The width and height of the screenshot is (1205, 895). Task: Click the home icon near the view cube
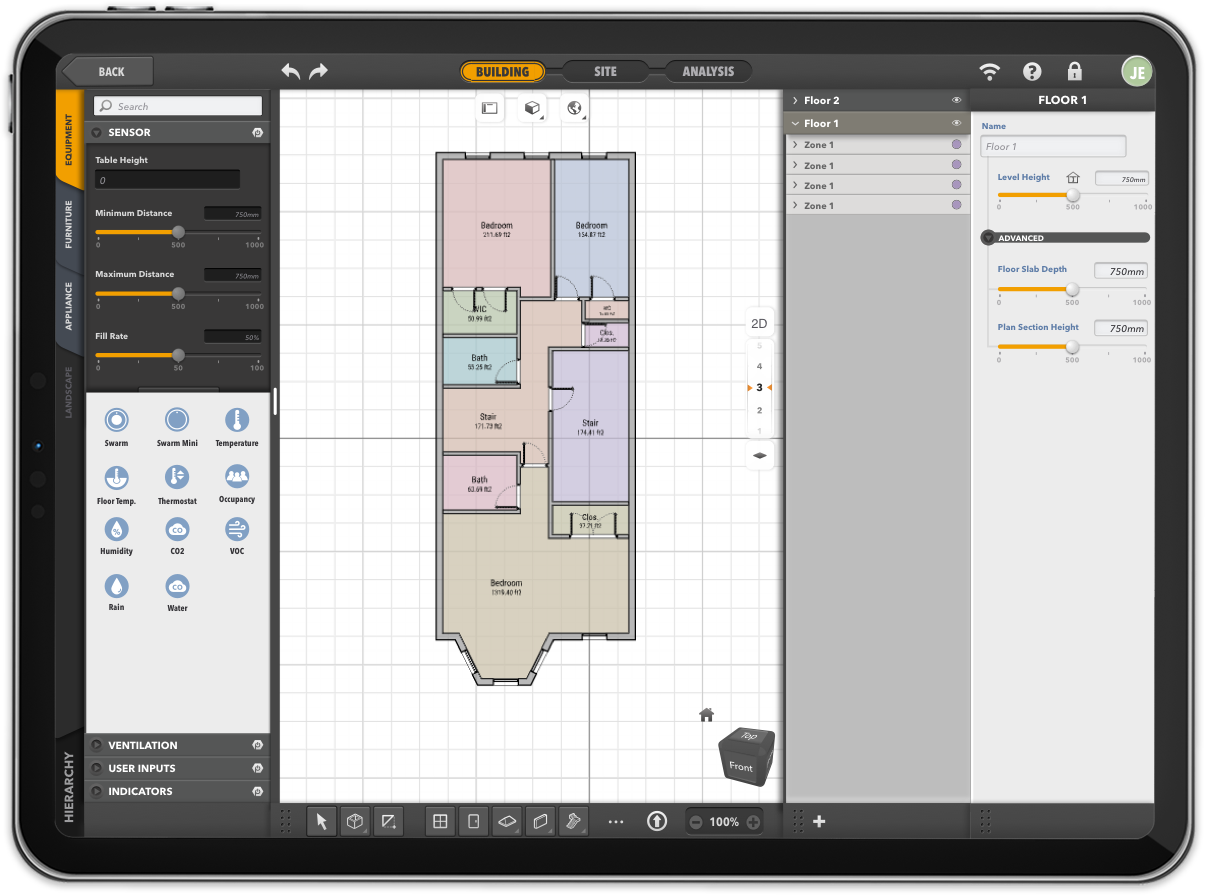pyautogui.click(x=706, y=714)
